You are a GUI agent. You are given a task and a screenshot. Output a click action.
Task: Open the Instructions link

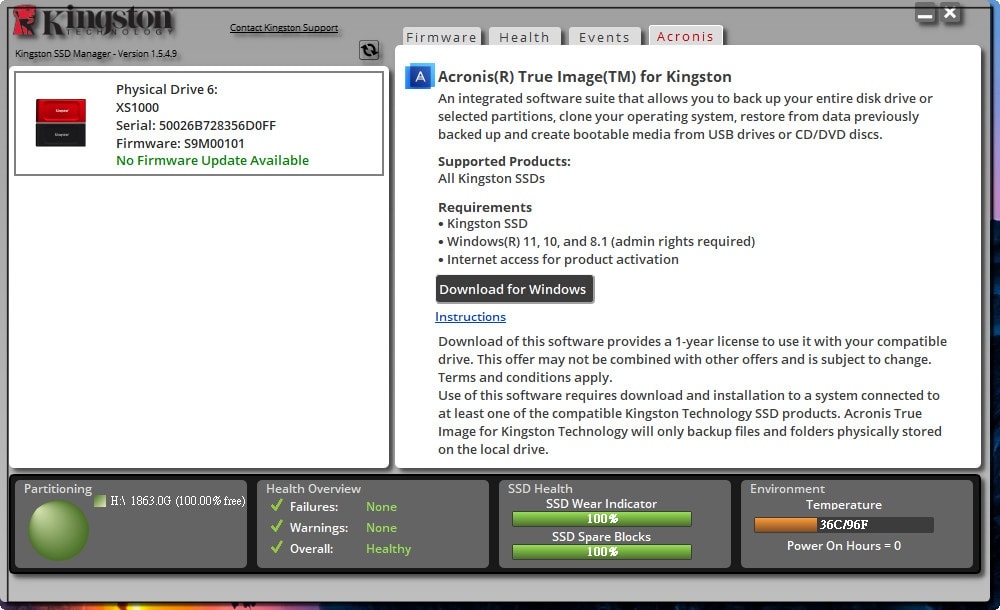470,316
